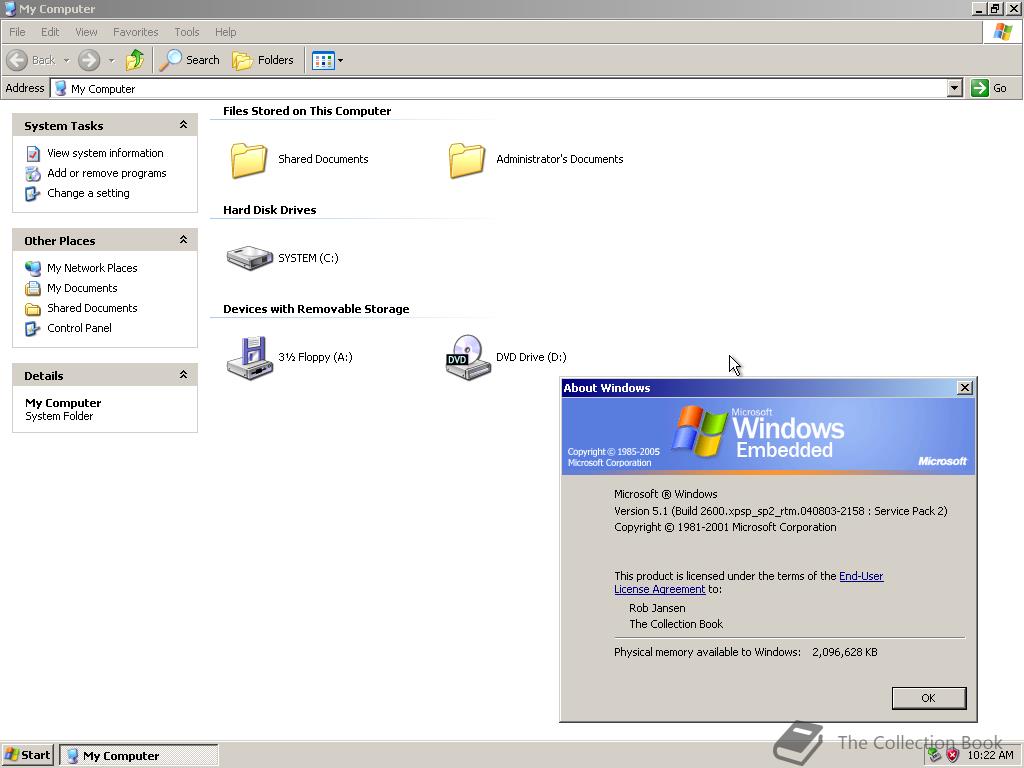Click the View system information icon
Image resolution: width=1024 pixels, height=768 pixels.
(33, 153)
